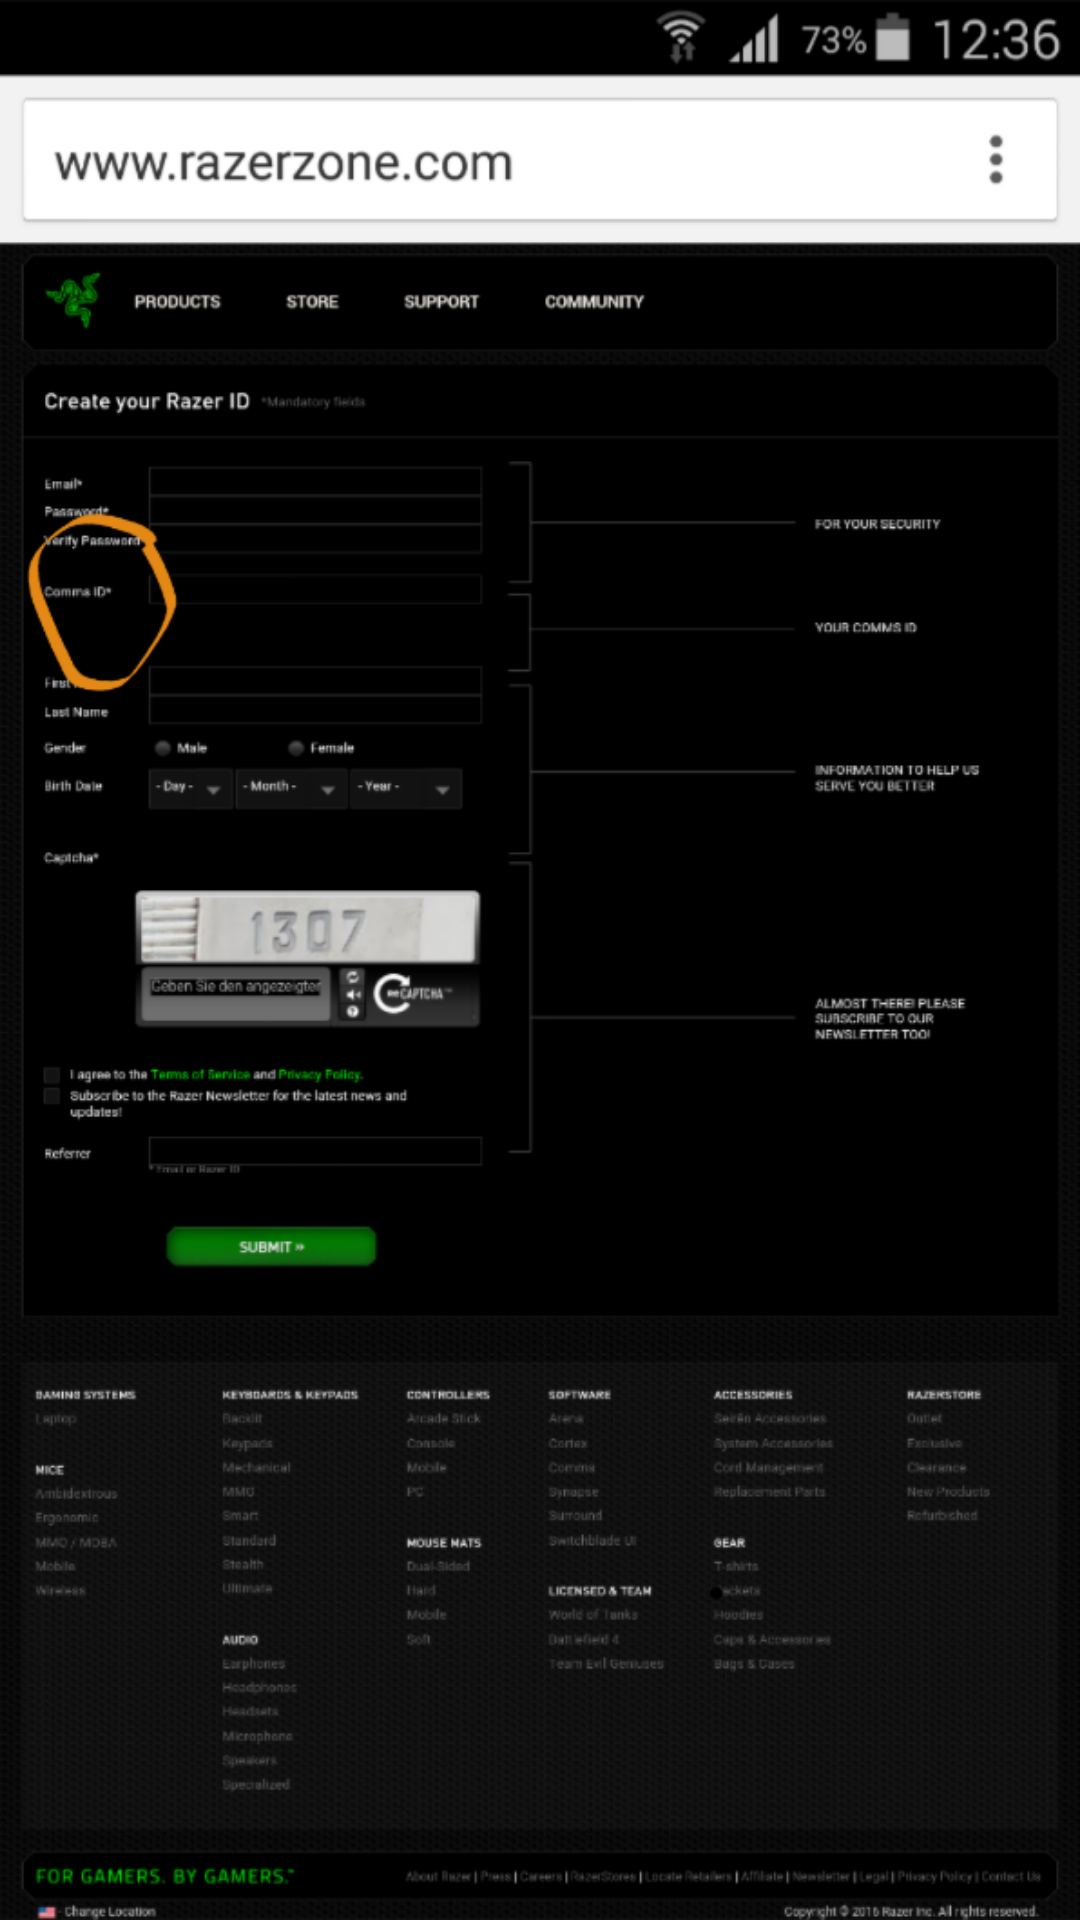Click the reCAPTCHA logo
The width and height of the screenshot is (1080, 1920).
click(x=413, y=993)
